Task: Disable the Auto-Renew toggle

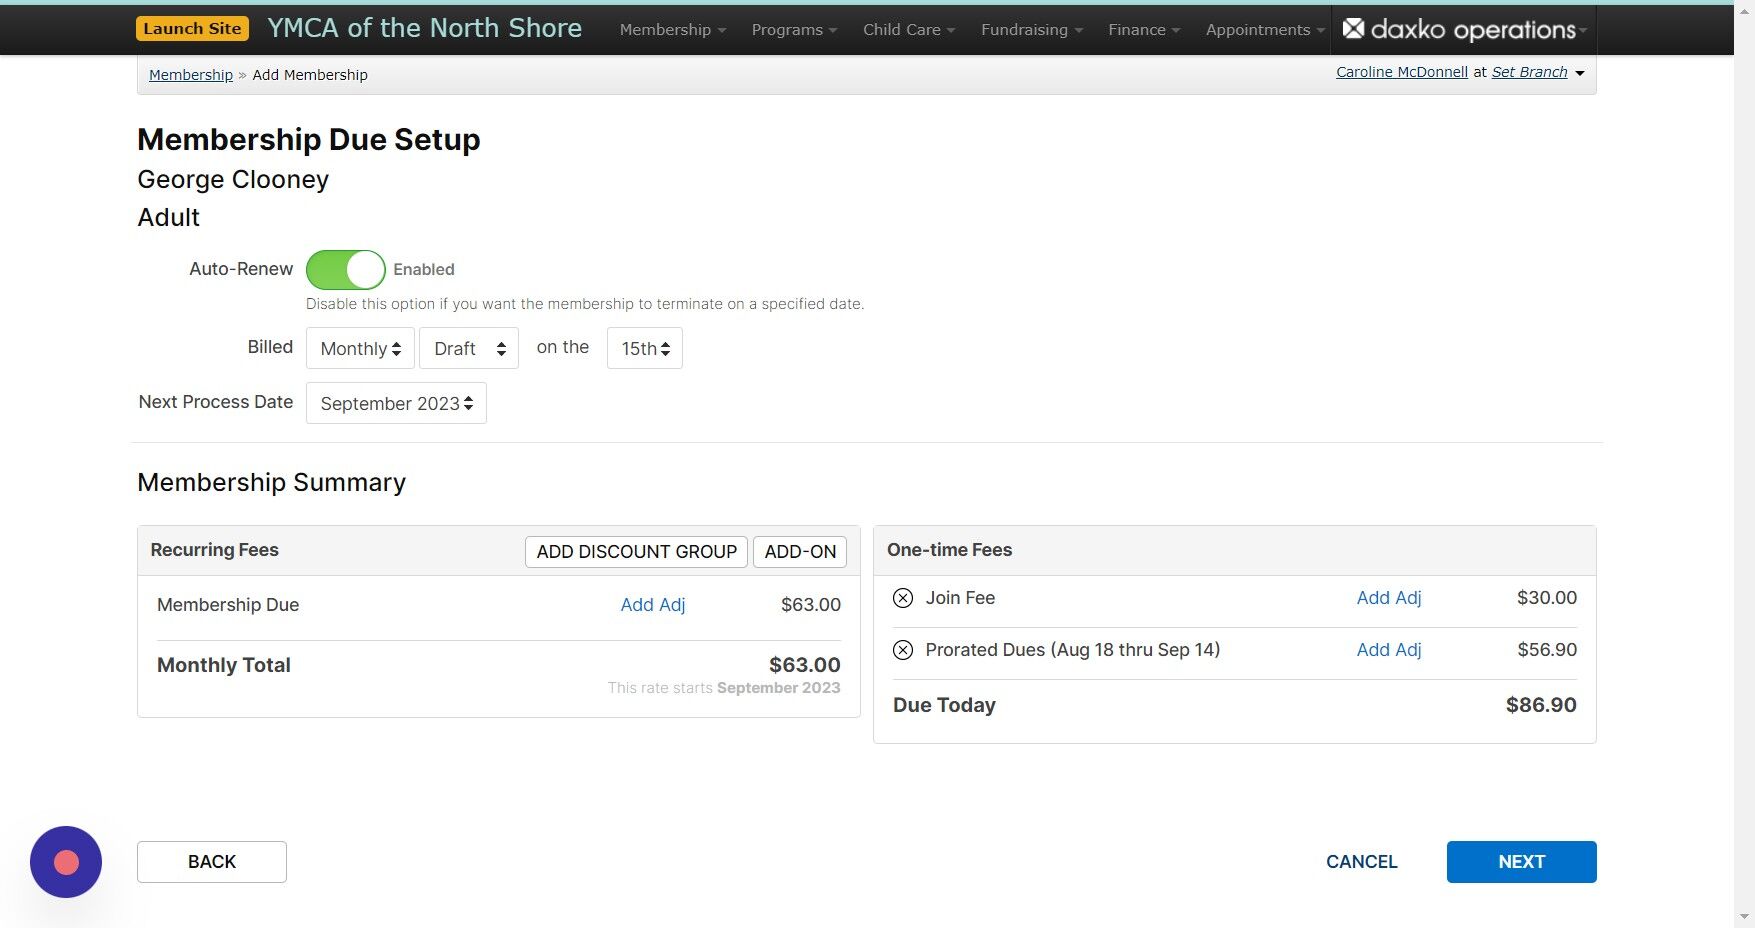Action: click(345, 269)
